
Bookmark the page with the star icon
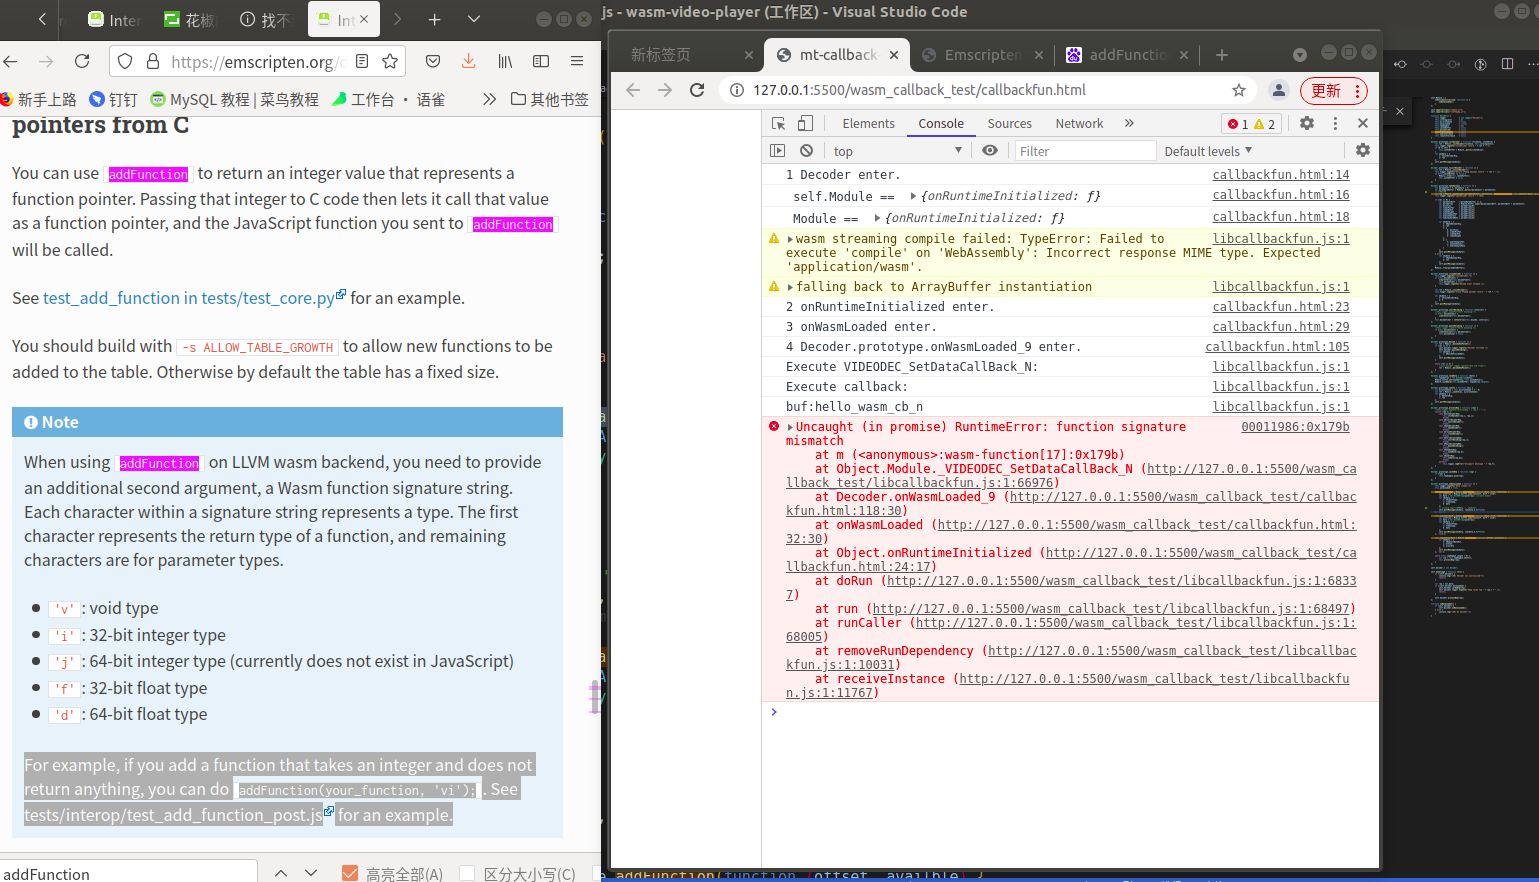click(x=389, y=60)
